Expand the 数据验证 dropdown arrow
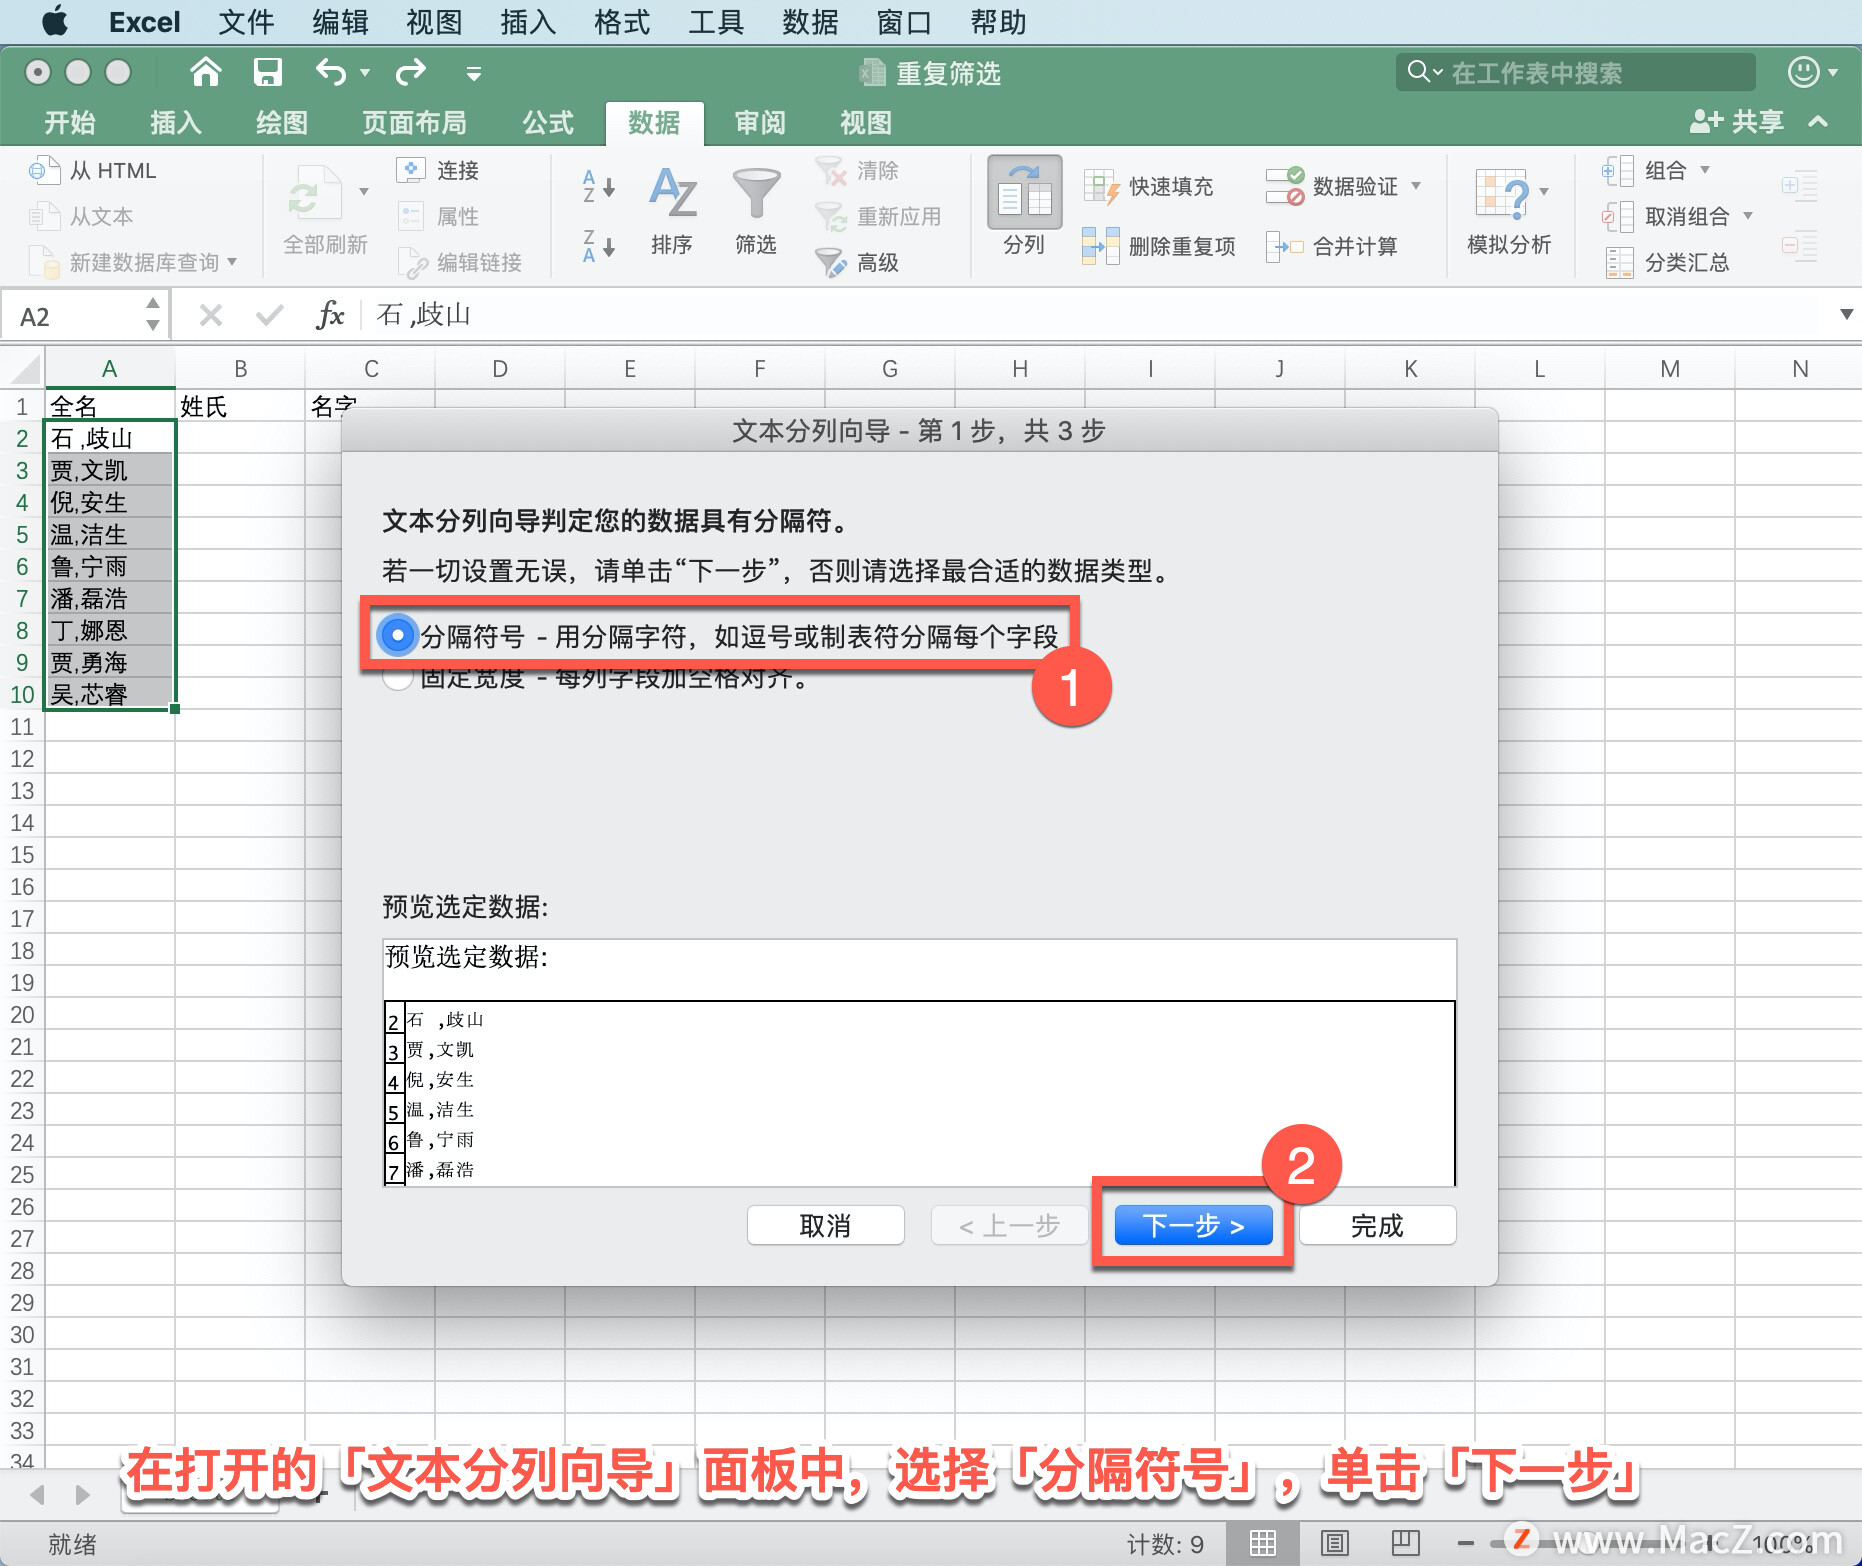 (x=1416, y=186)
